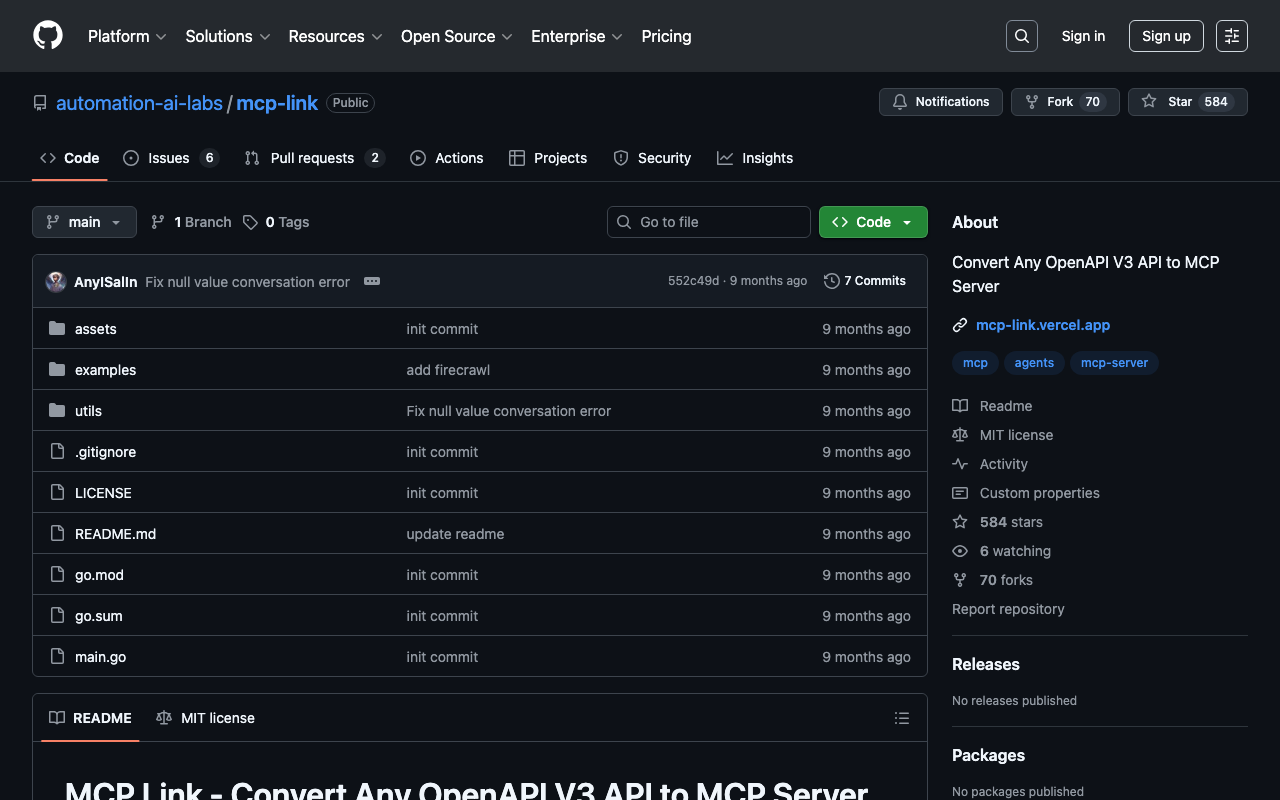The height and width of the screenshot is (800, 1280).
Task: Click the appearance settings icon in header
Action: pyautogui.click(x=1231, y=36)
